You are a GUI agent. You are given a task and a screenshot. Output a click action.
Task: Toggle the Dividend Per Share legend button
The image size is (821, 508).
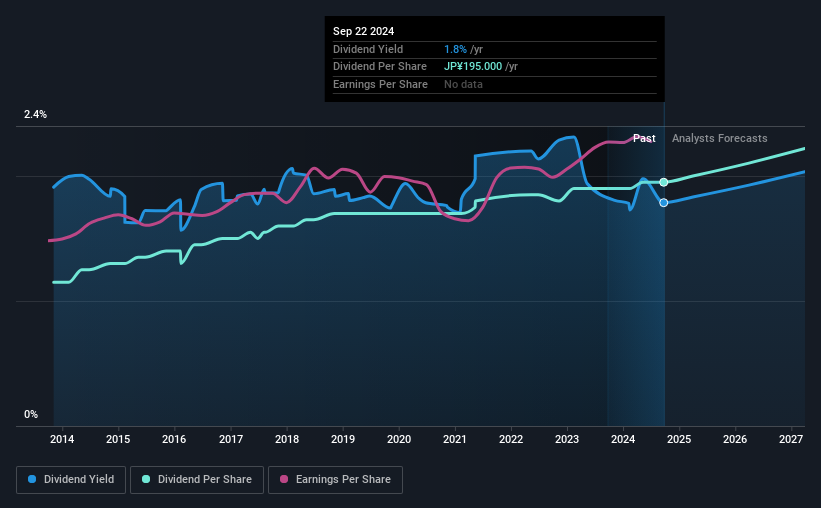(197, 480)
